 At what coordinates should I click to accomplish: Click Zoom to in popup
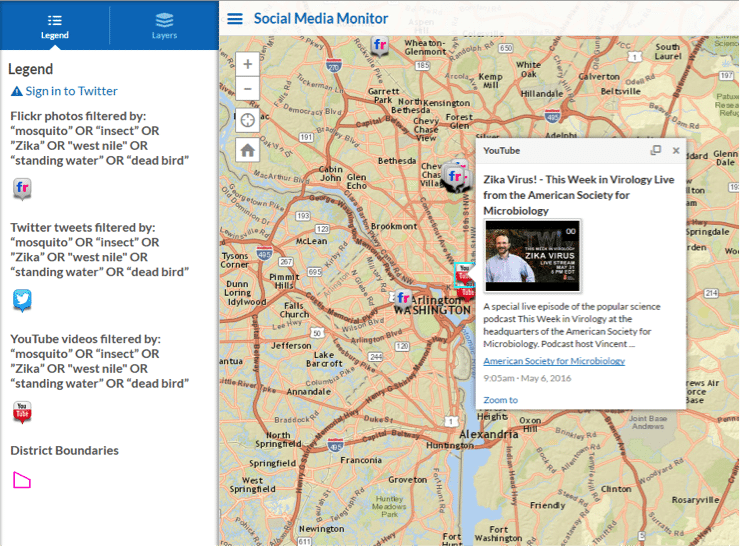point(500,400)
